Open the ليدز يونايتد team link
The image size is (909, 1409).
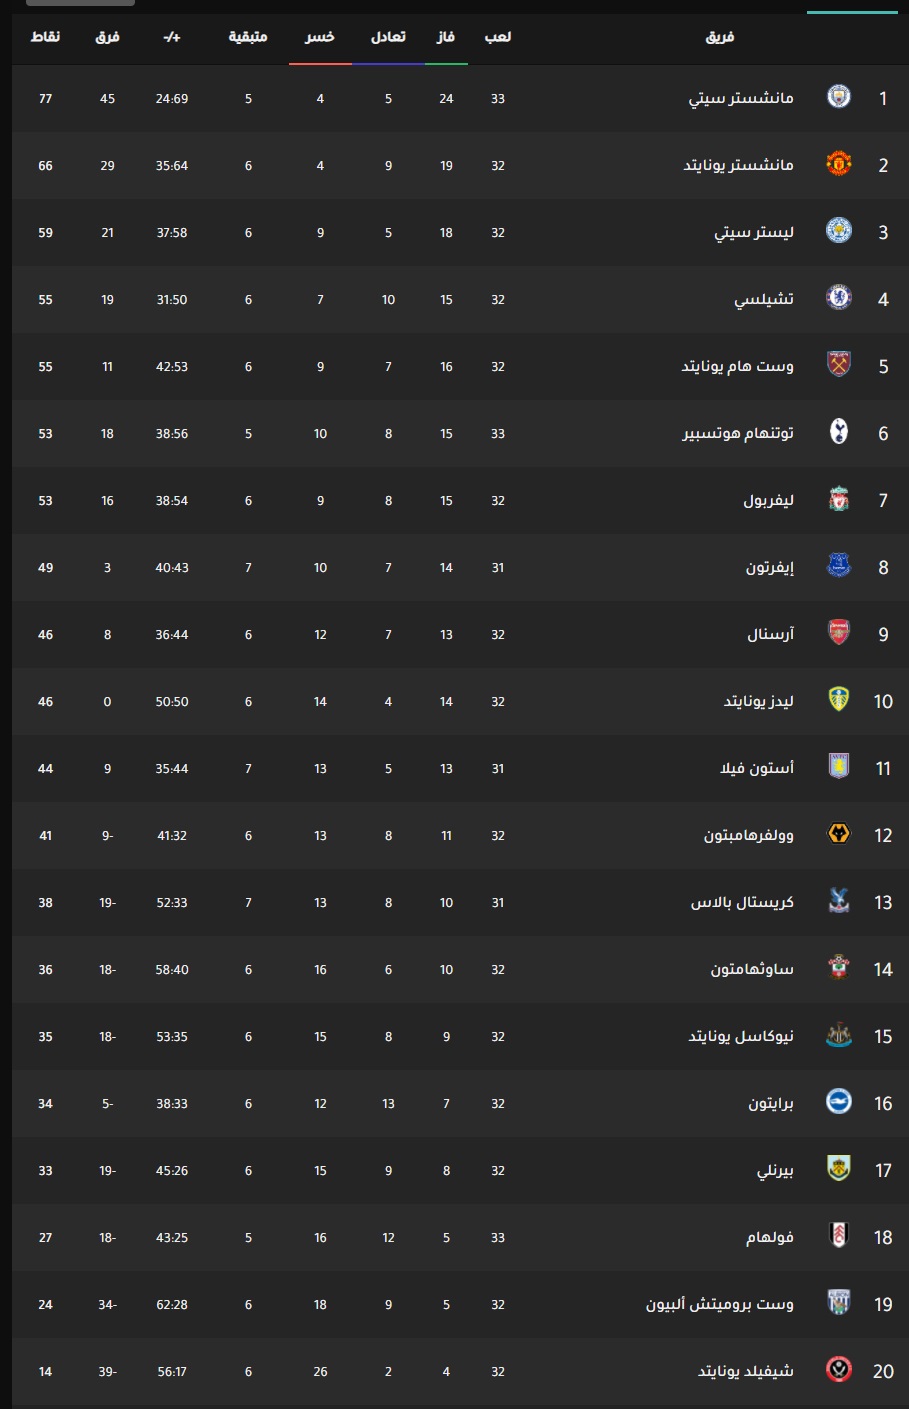759,701
